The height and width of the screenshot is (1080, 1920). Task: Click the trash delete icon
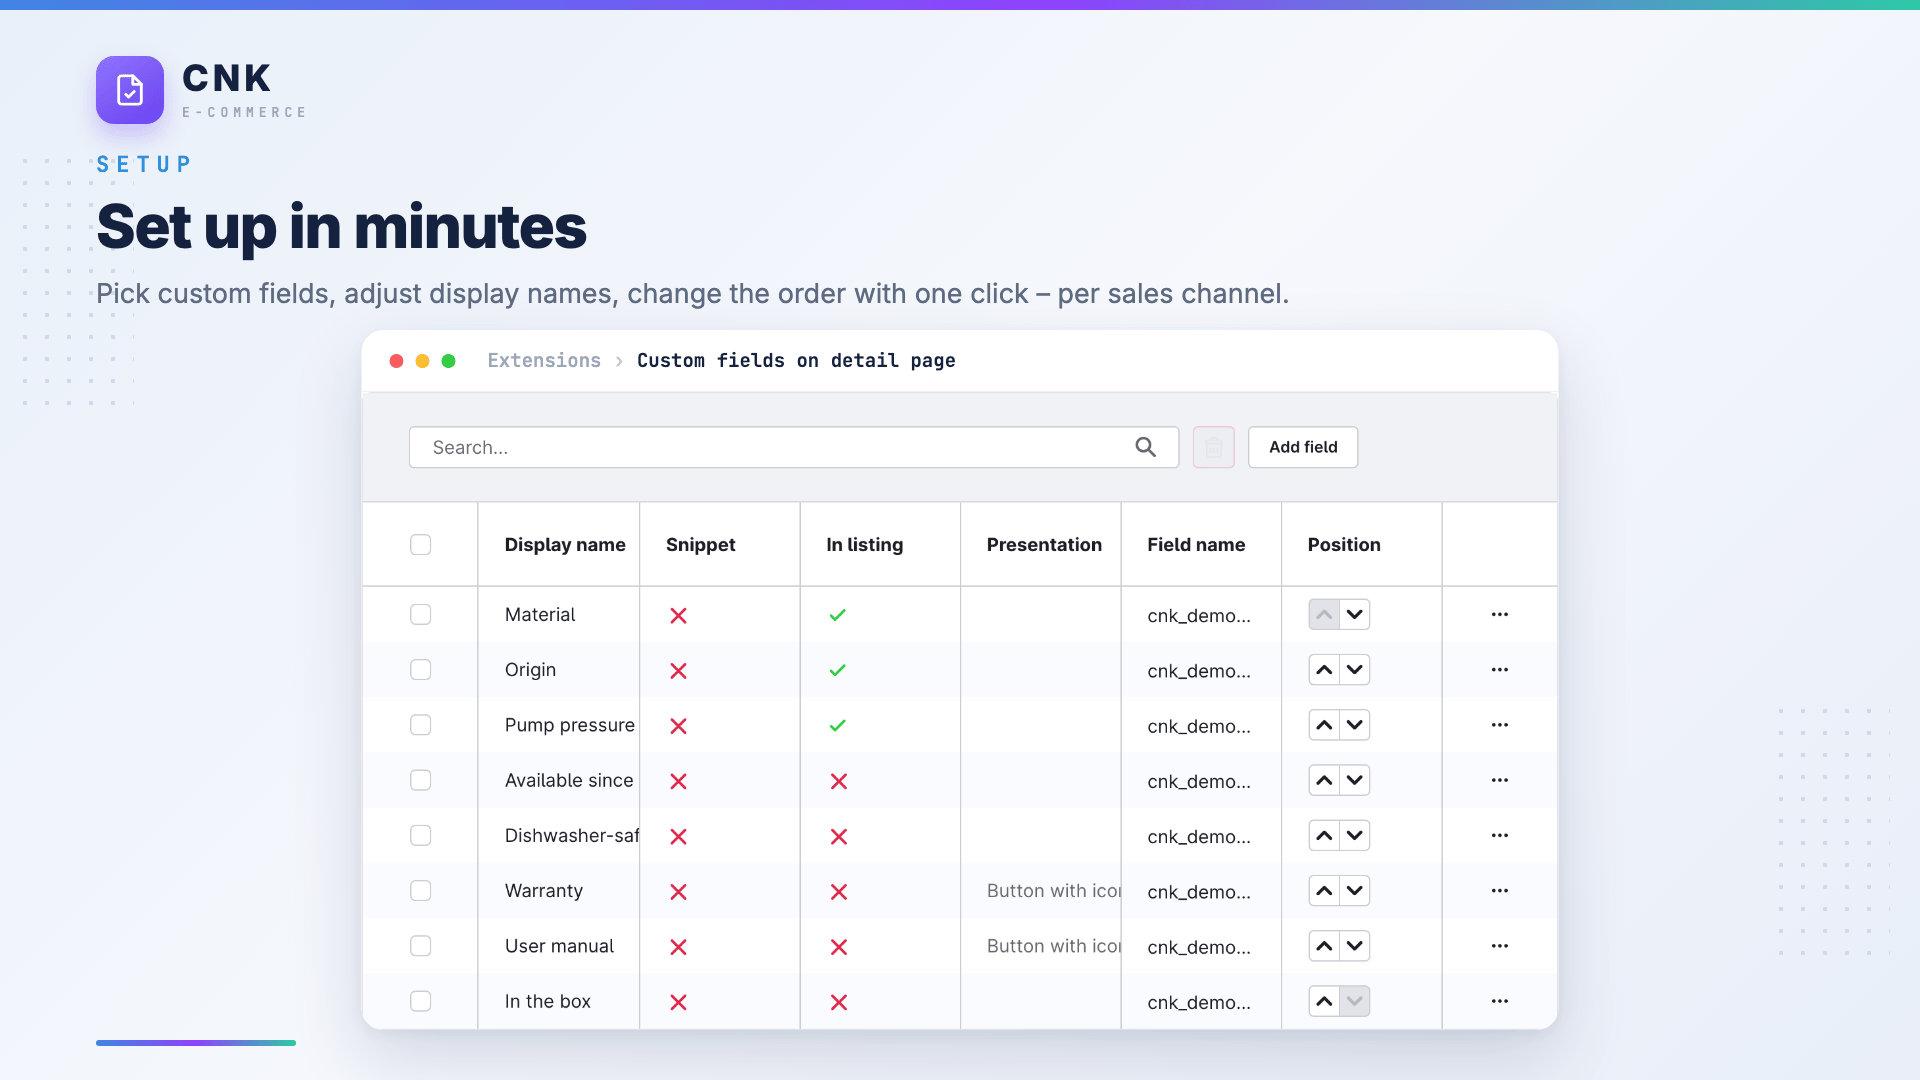click(1213, 447)
